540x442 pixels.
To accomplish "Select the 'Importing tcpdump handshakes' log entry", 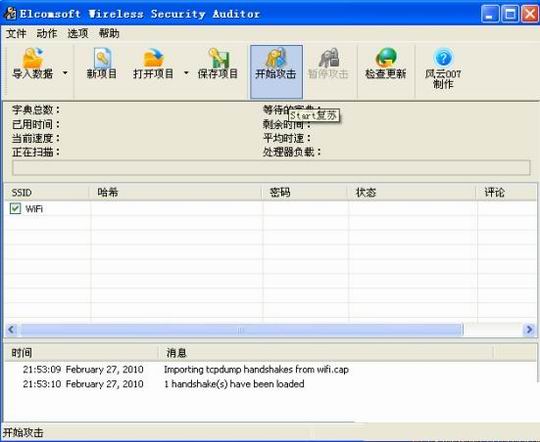I will pos(256,370).
